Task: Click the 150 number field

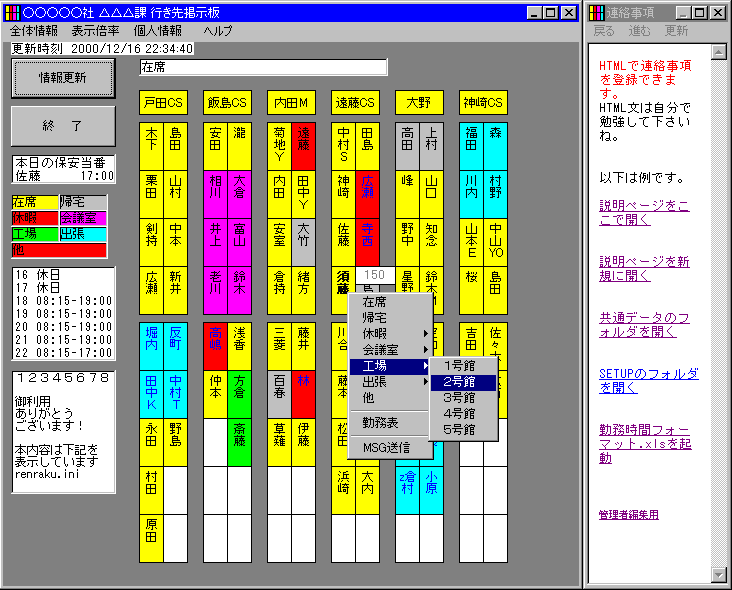Action: coord(375,275)
